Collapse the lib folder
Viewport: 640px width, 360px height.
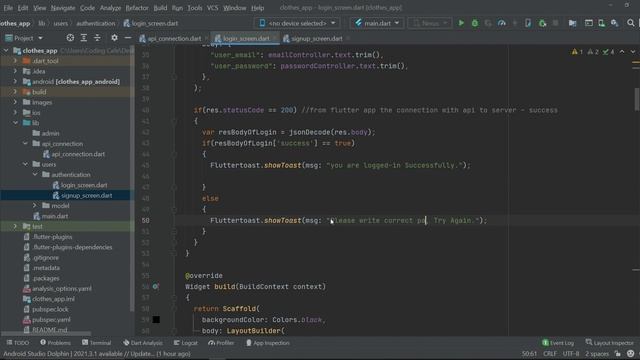click(16, 123)
